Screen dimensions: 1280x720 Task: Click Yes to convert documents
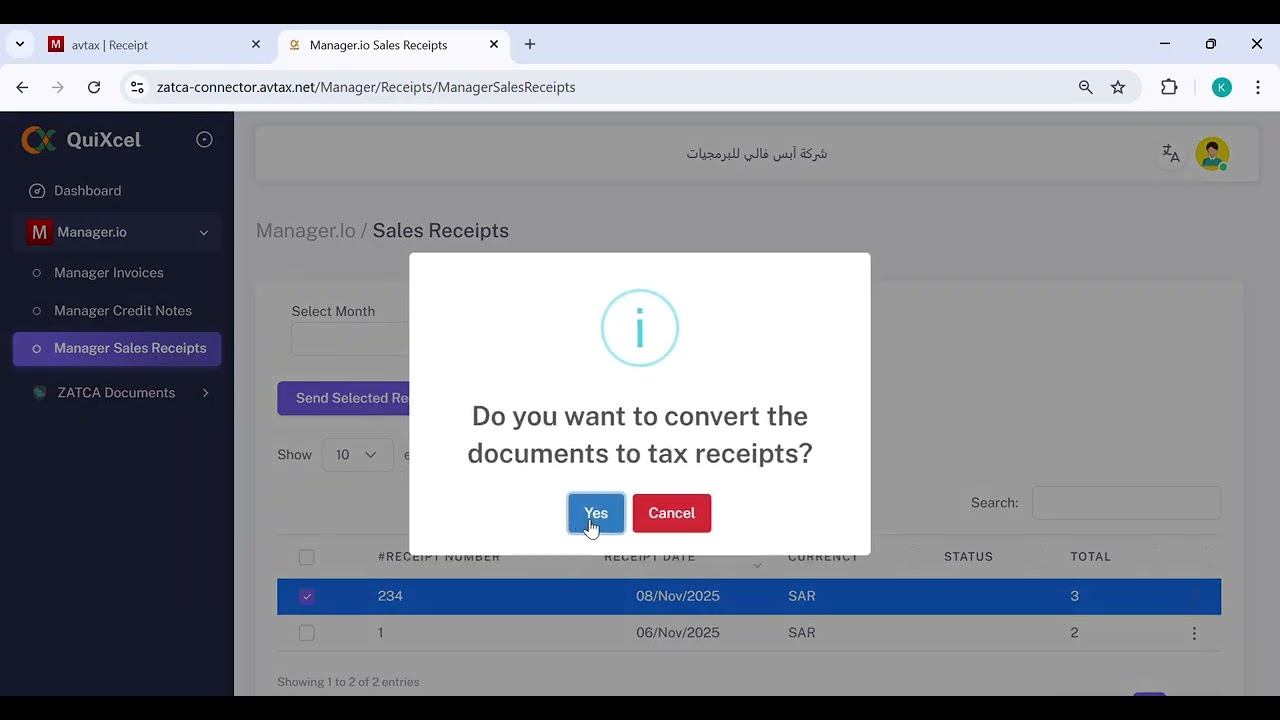(595, 513)
